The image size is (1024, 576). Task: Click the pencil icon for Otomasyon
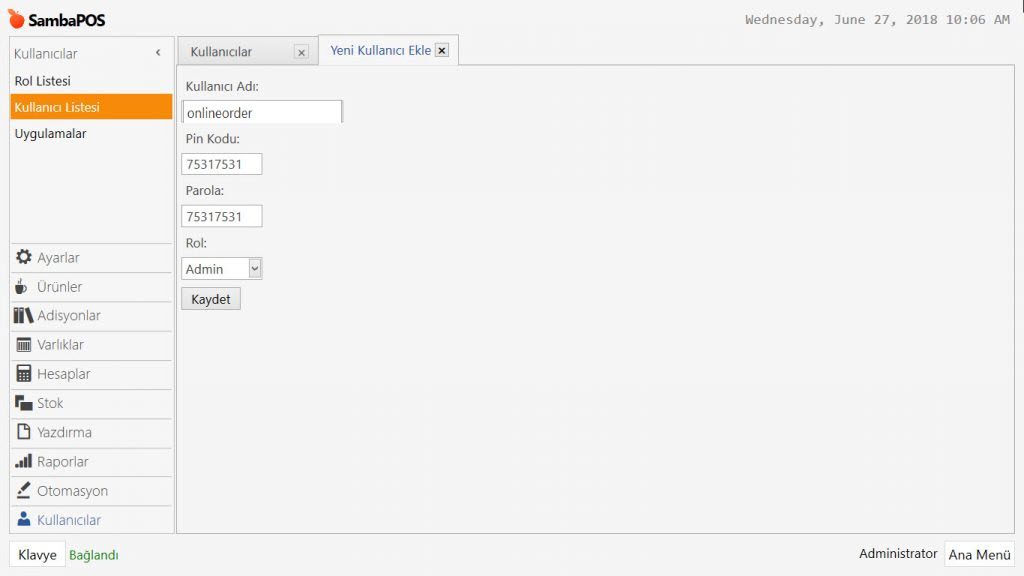pos(24,491)
